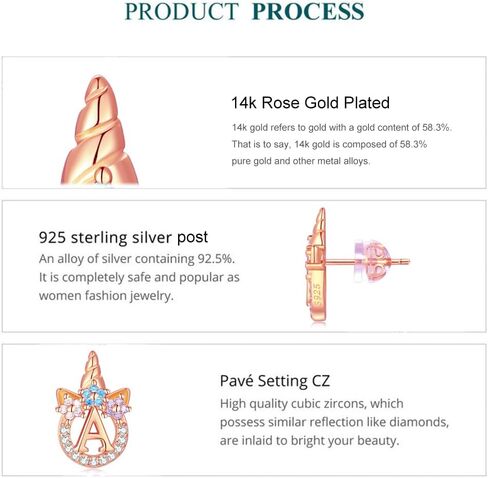Click the rose gold letter A
Screen dimensions: 488x478
coord(93,430)
